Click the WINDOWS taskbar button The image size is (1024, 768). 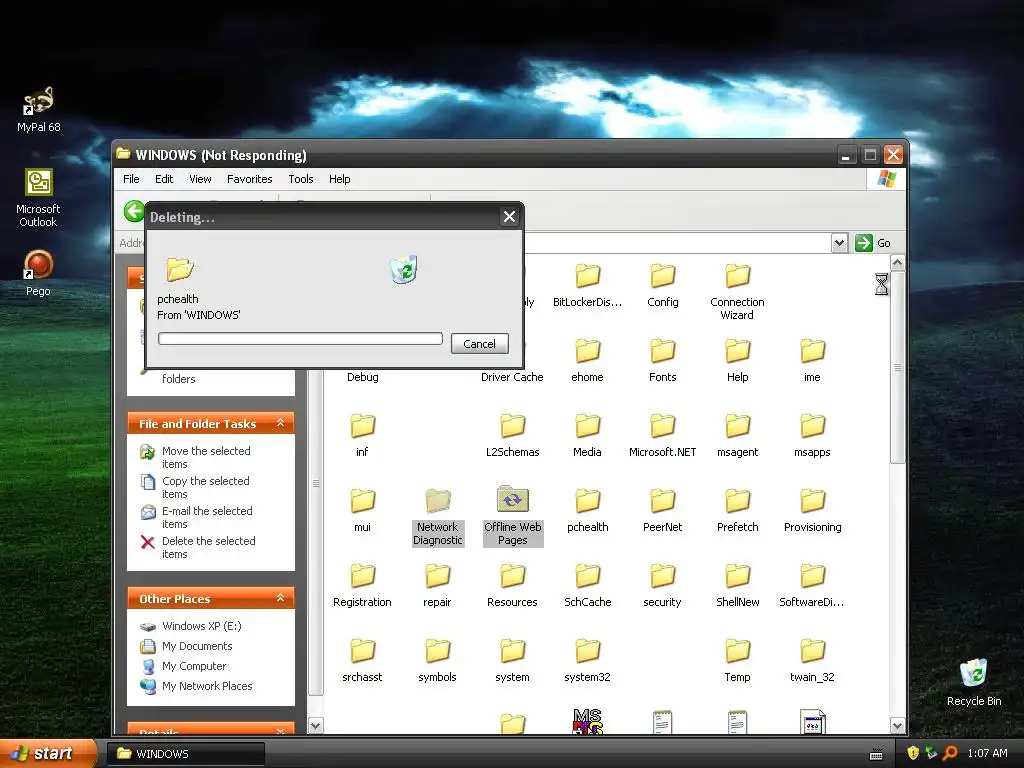point(186,754)
